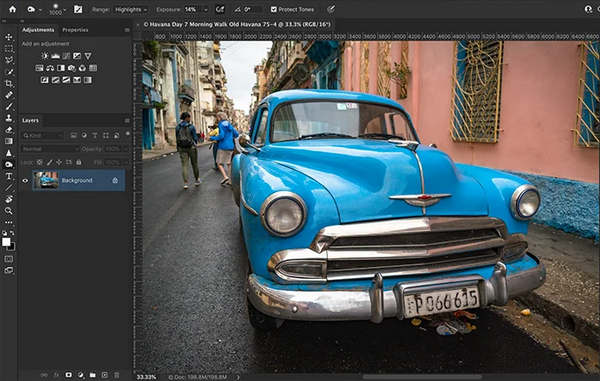Go to the Home screen icon
Image resolution: width=600 pixels, height=381 pixels.
click(x=13, y=9)
